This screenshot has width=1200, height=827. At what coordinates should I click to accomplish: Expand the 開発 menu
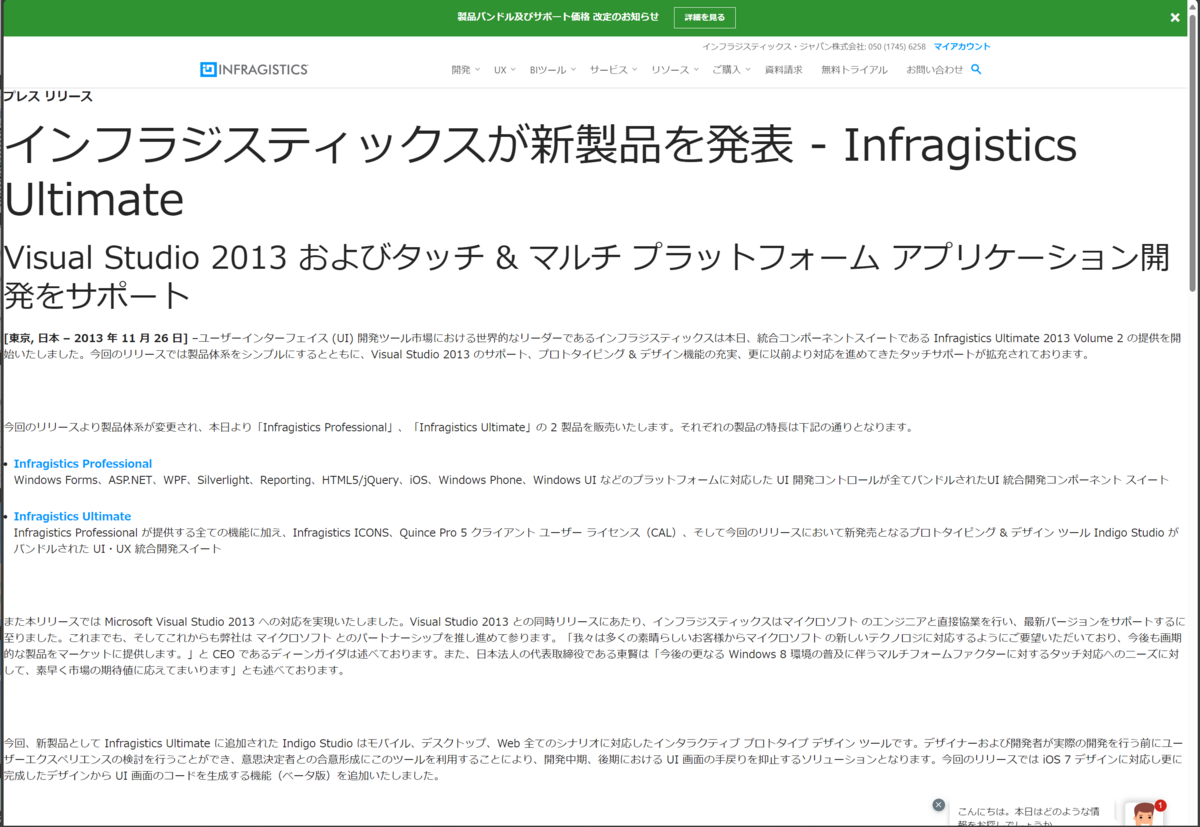click(465, 70)
